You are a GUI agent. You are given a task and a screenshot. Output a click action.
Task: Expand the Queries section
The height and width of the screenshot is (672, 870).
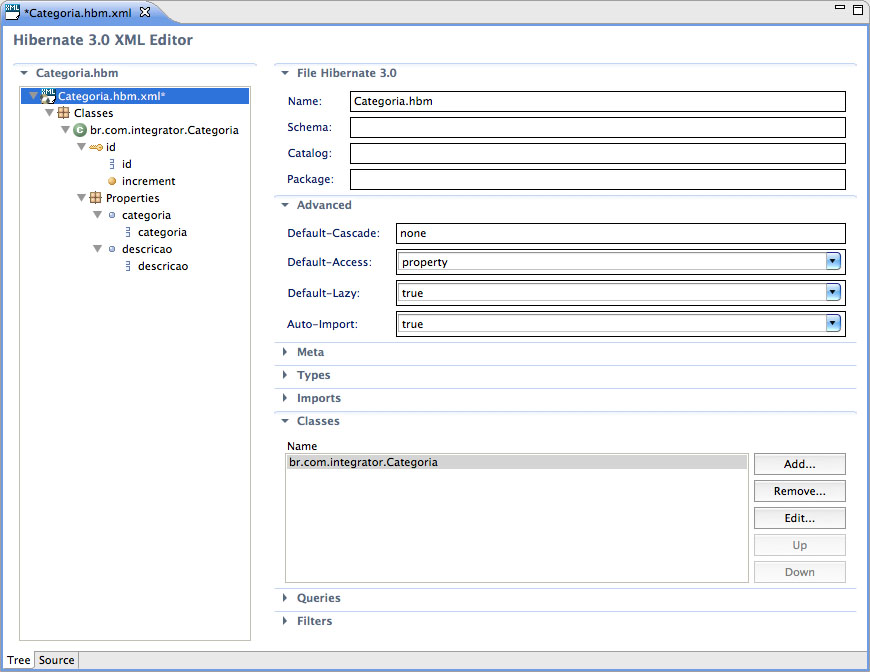pyautogui.click(x=285, y=598)
